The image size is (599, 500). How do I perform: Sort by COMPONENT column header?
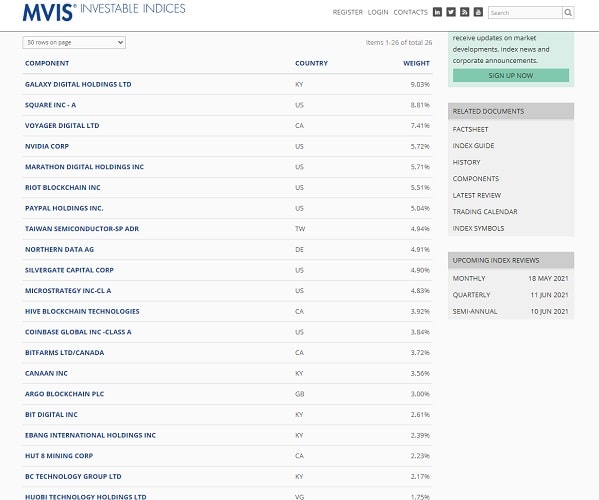click(47, 63)
